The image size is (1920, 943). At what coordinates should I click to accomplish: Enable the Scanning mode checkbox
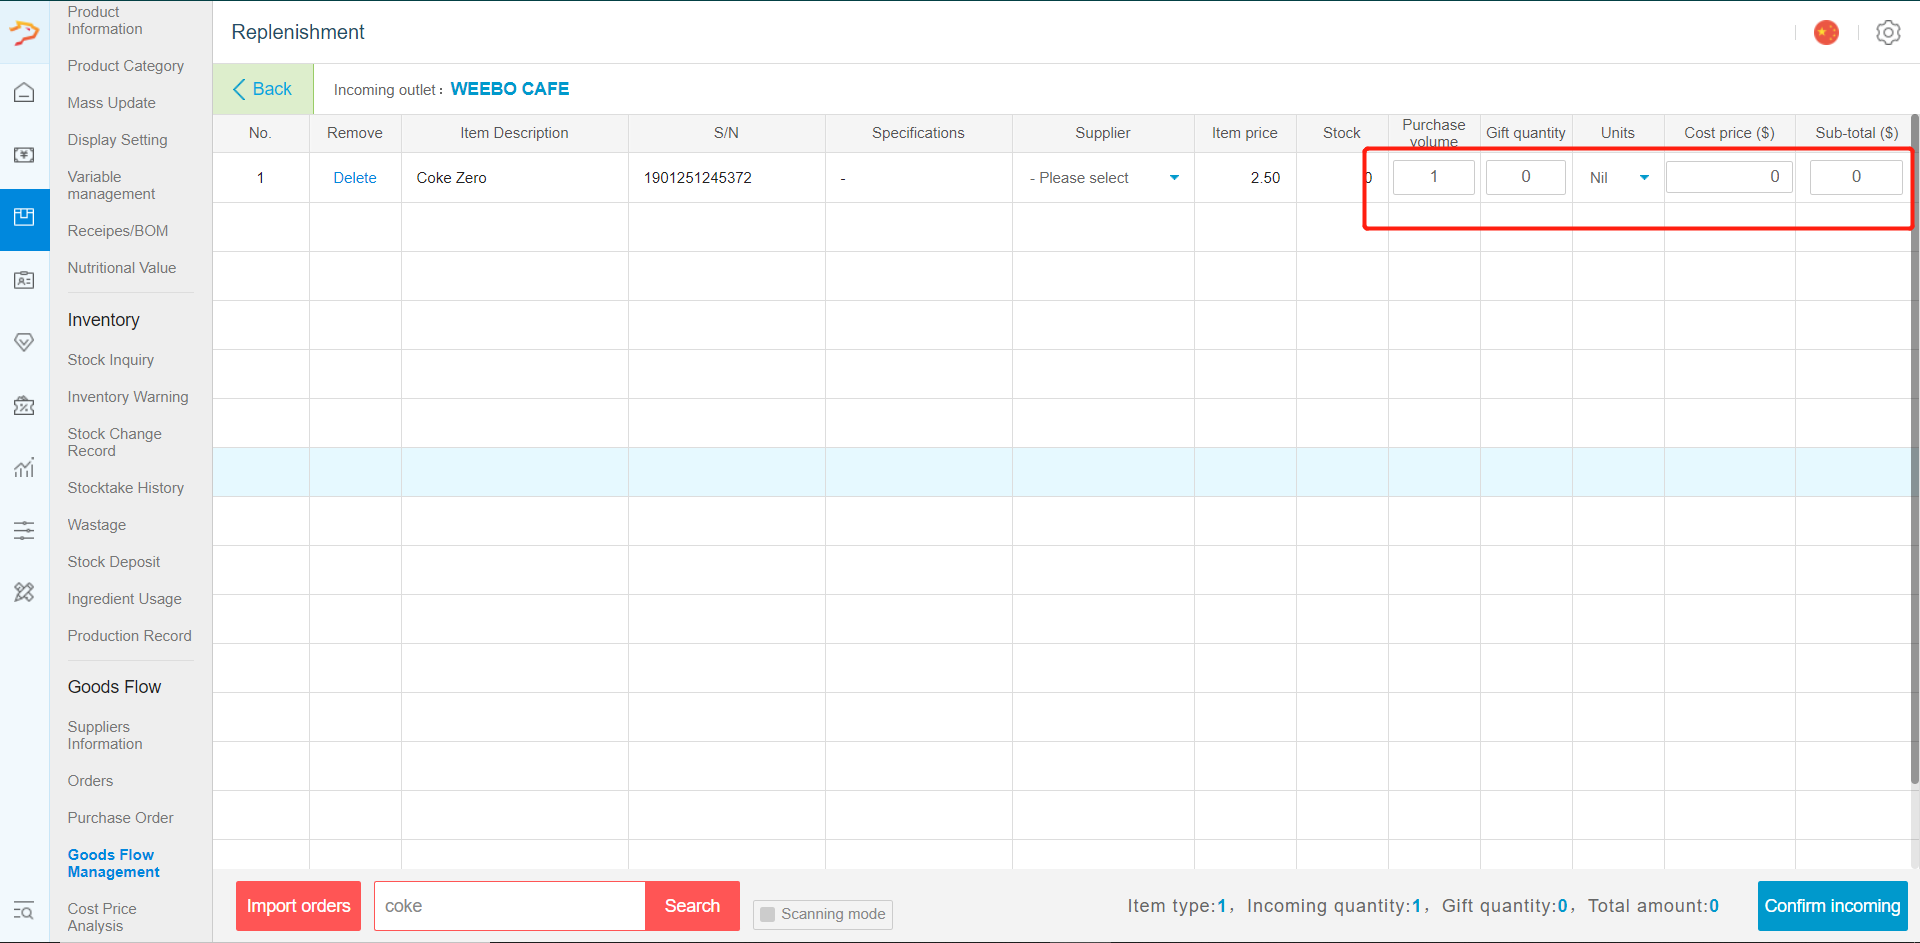point(768,914)
